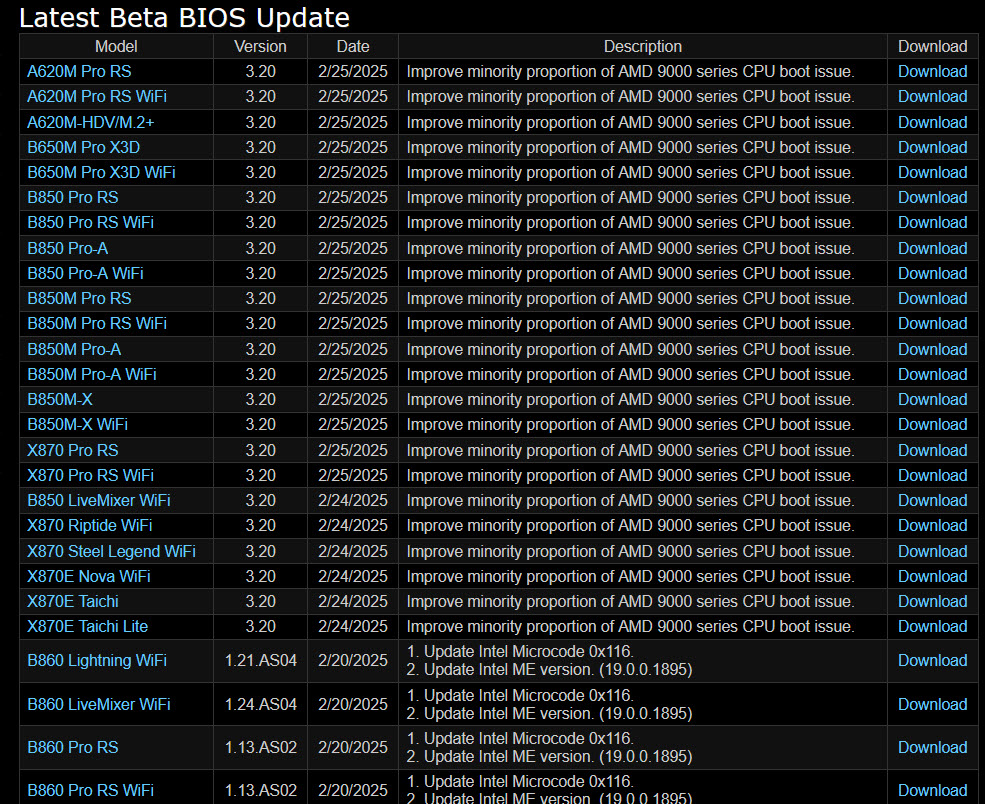Open the B650M Pro X3D model link
Viewport: 985px width, 804px height.
tap(84, 148)
